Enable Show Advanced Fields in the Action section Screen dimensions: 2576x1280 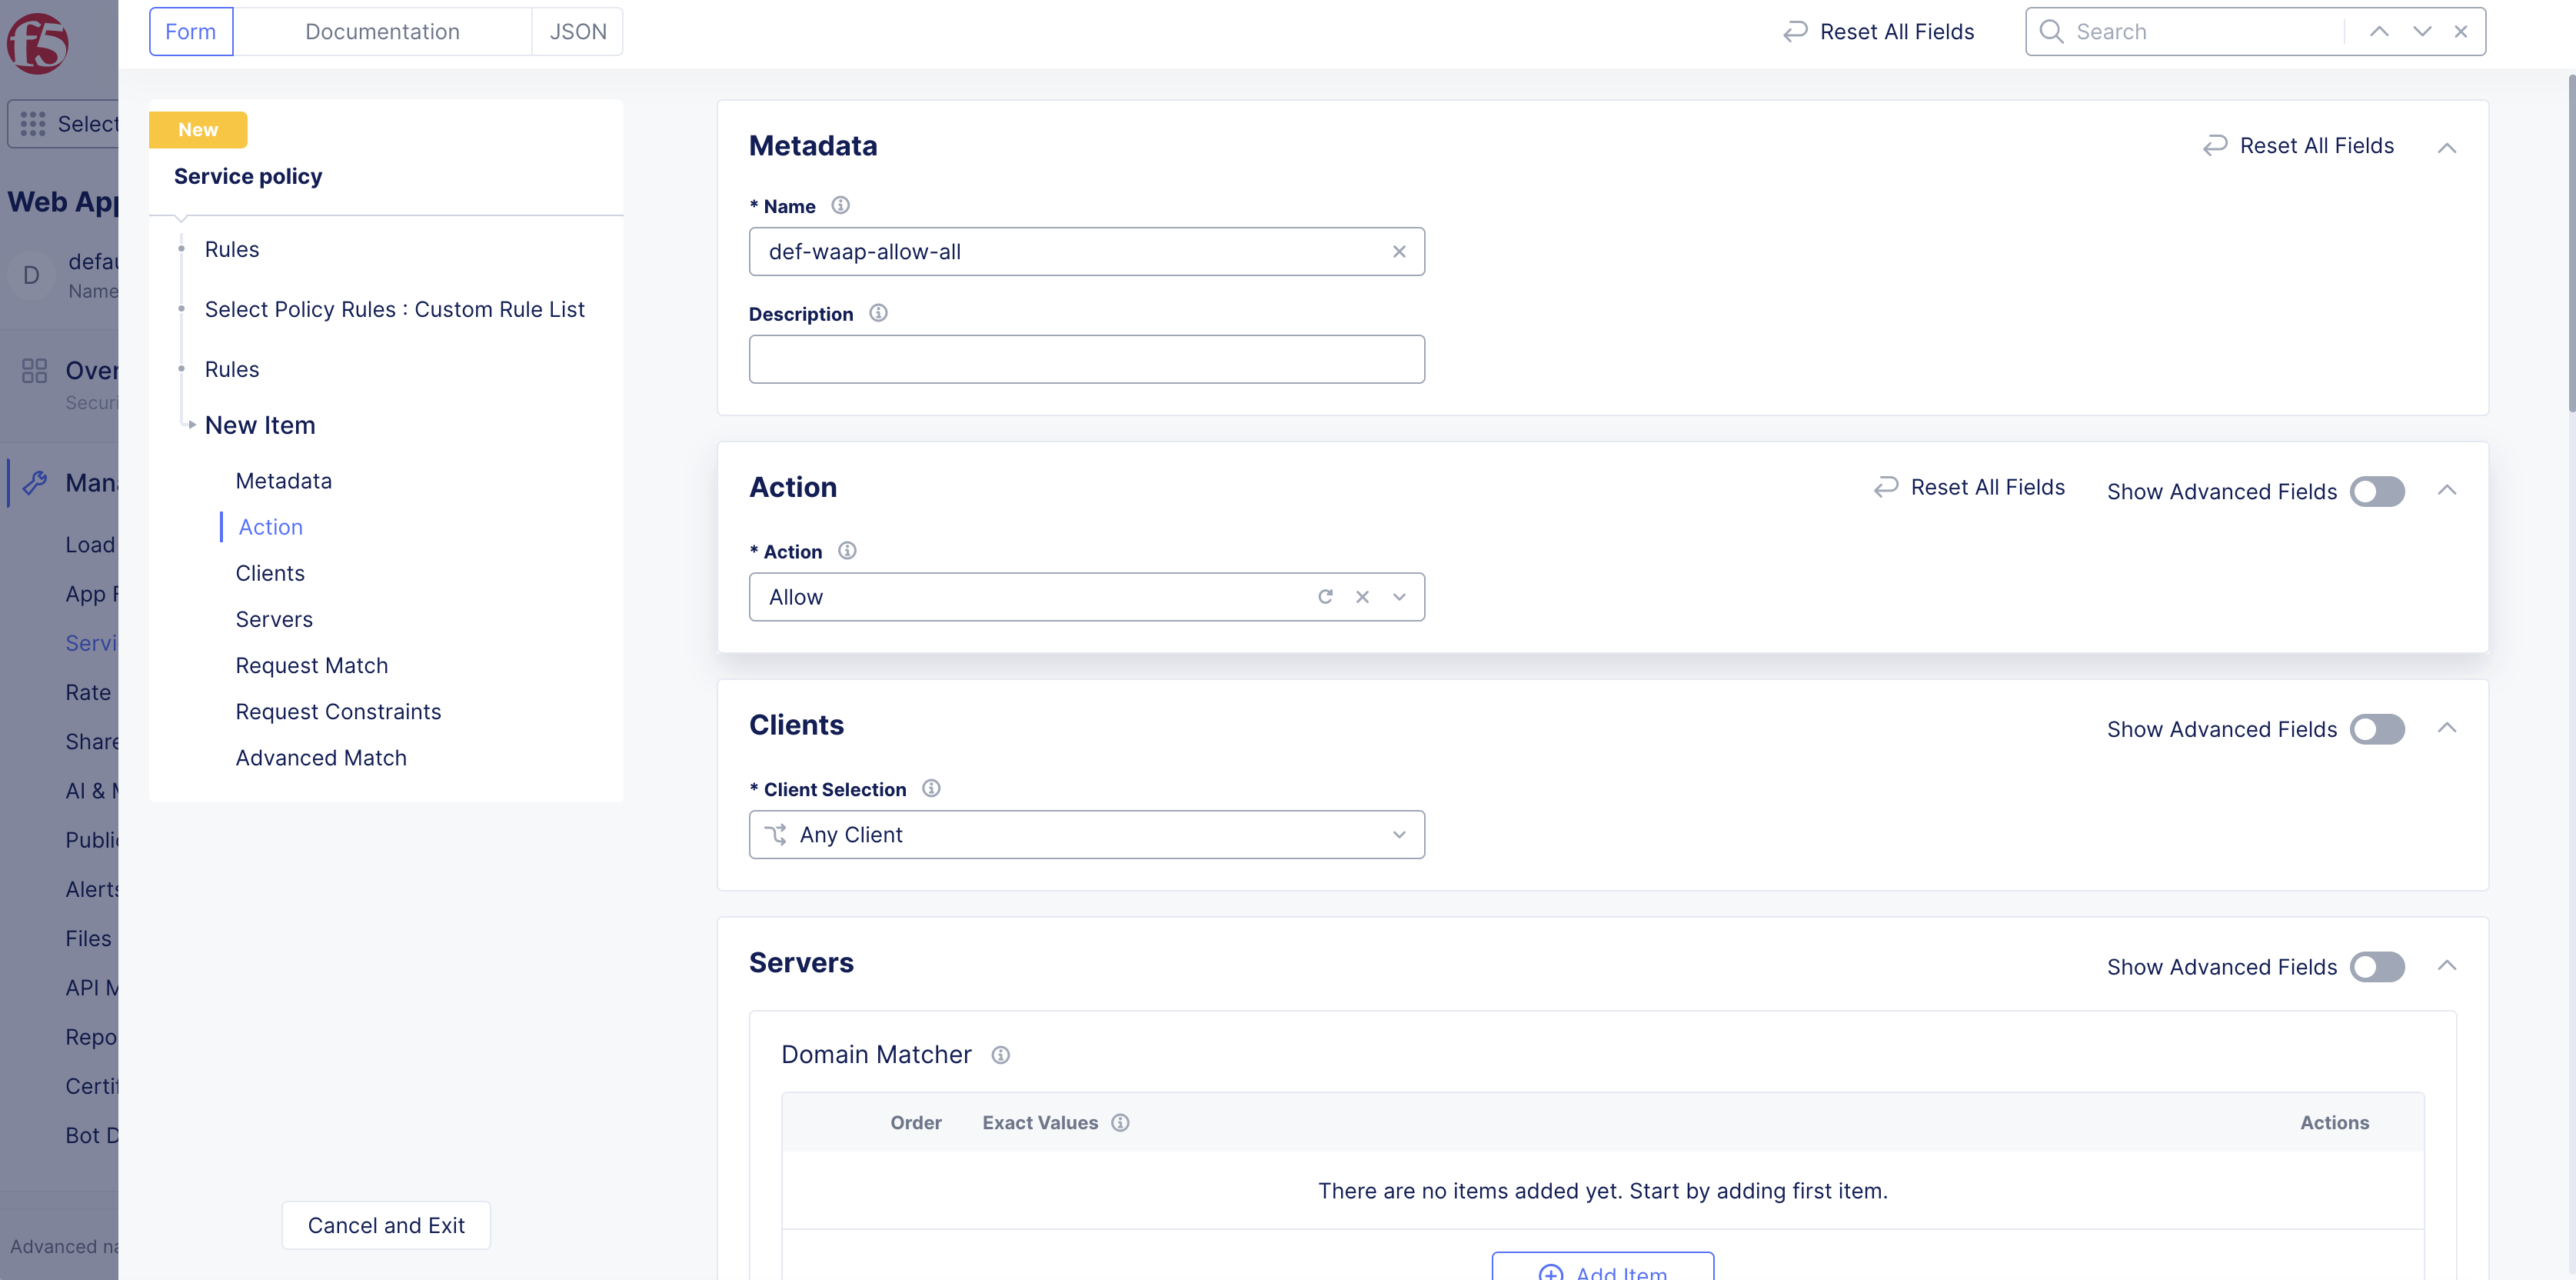point(2377,491)
